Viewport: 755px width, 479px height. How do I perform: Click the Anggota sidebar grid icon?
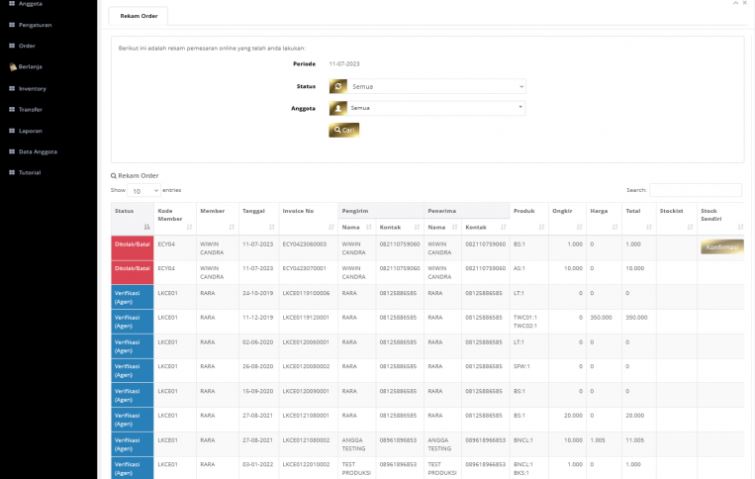click(x=12, y=3)
